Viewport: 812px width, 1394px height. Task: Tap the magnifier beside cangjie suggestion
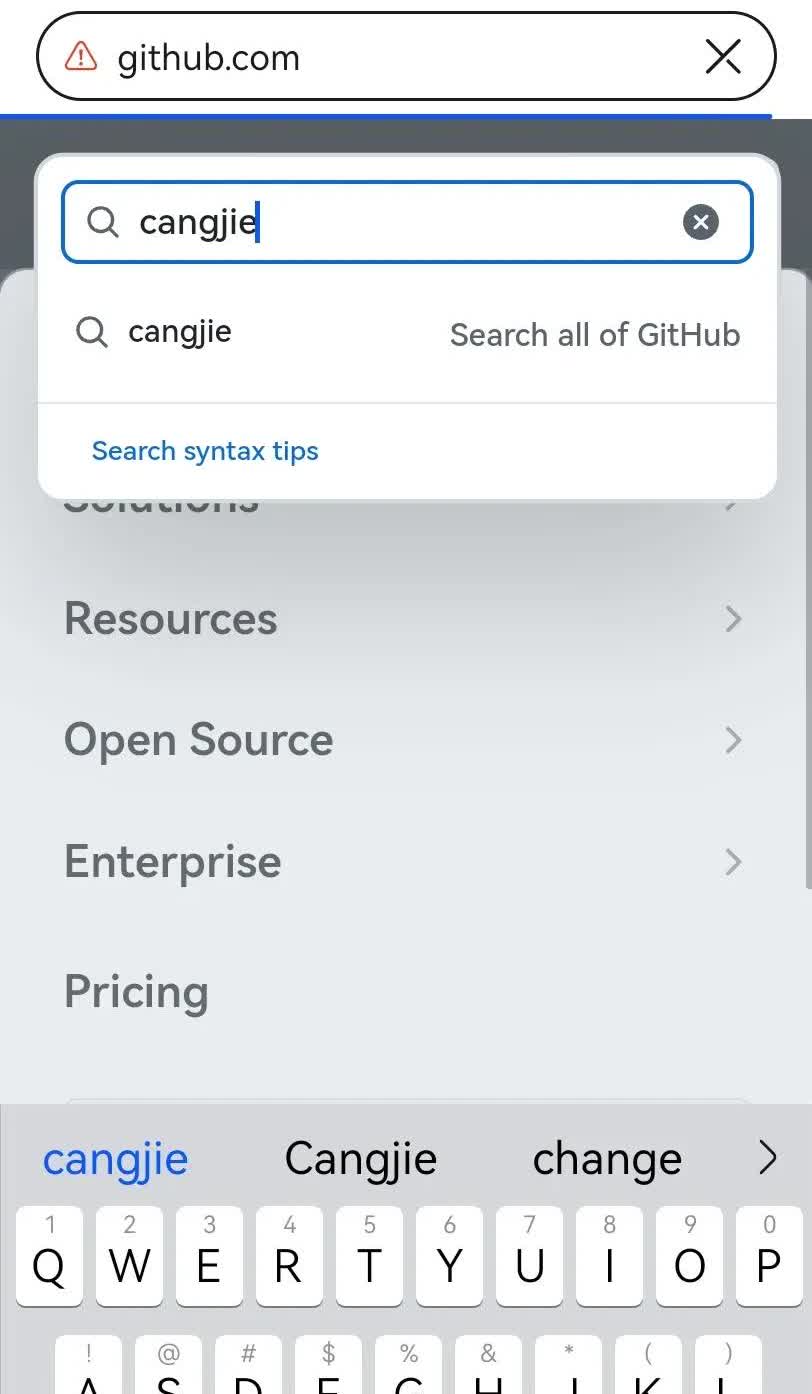click(92, 332)
